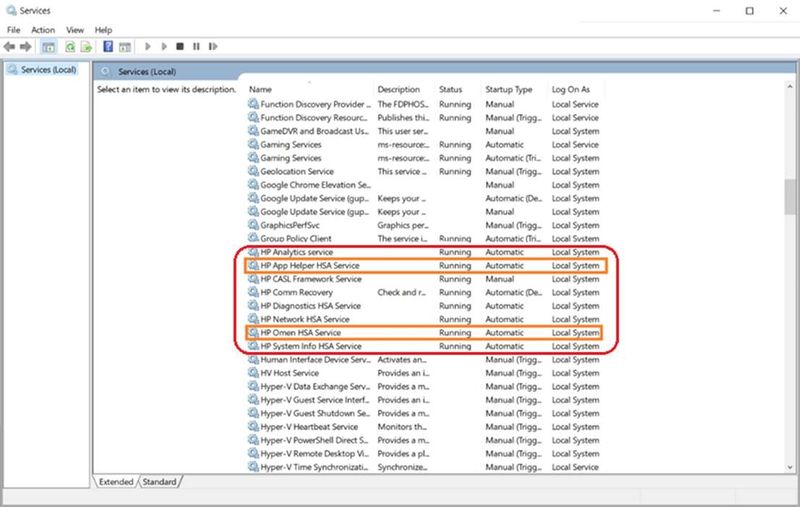This screenshot has height=507, width=800.
Task: Click gear icon beside HP App Helper HSA
Action: tap(253, 265)
